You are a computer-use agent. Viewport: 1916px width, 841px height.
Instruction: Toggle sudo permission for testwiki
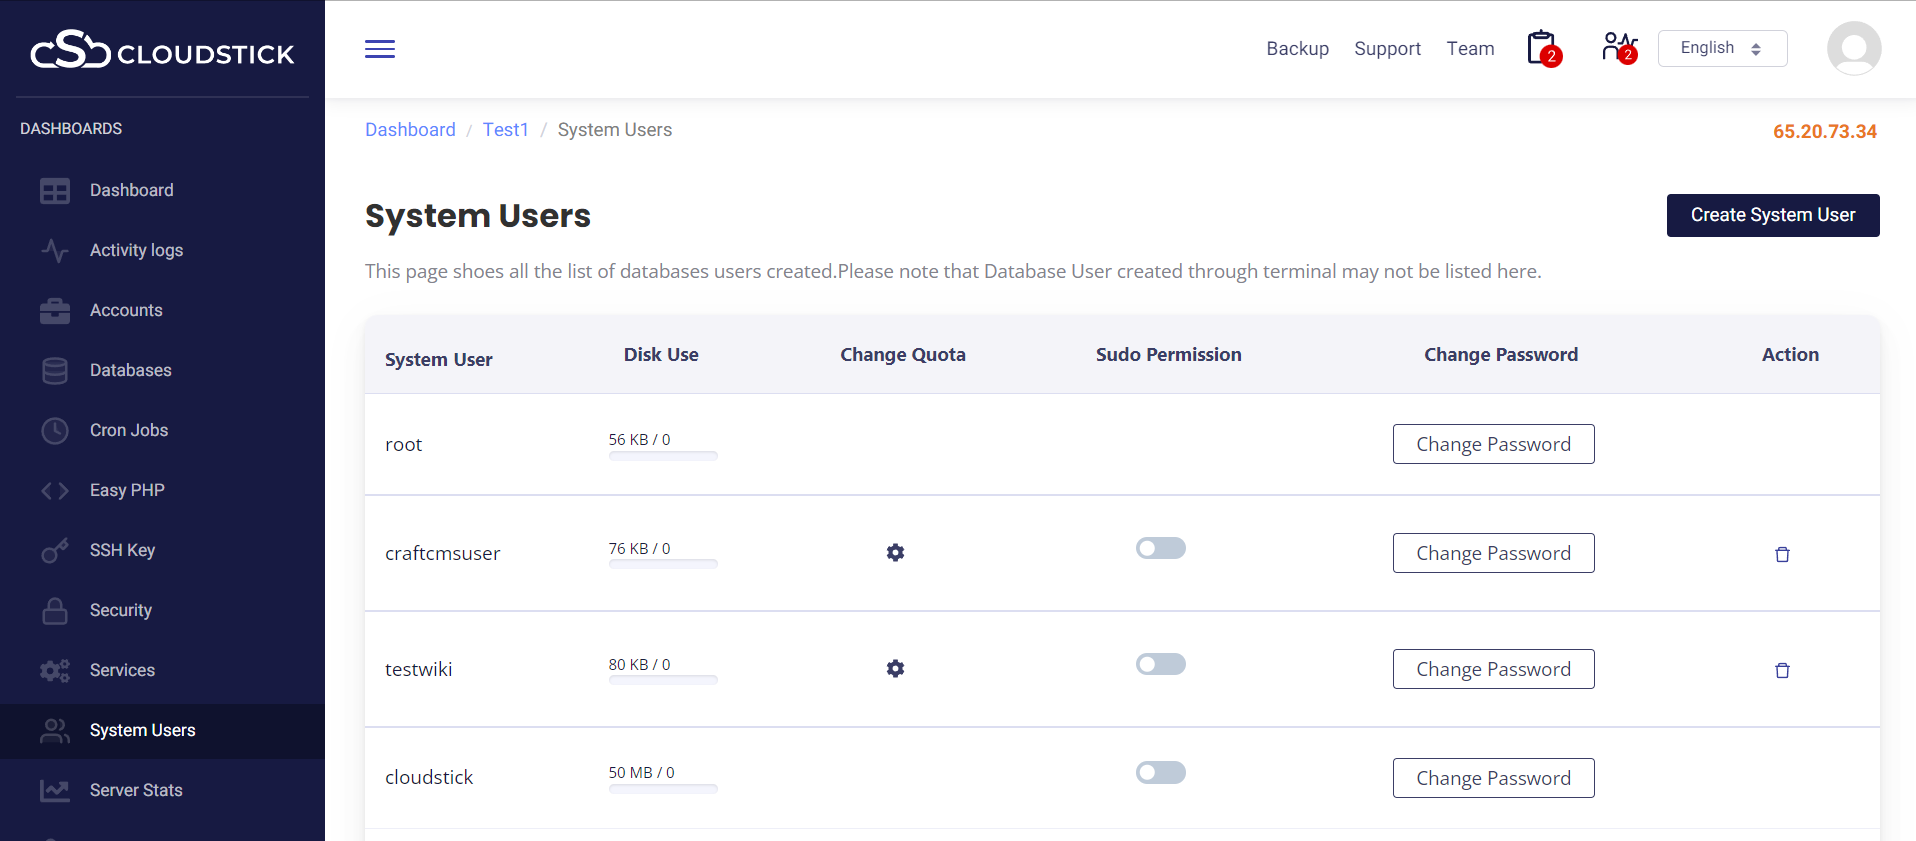pyautogui.click(x=1160, y=664)
